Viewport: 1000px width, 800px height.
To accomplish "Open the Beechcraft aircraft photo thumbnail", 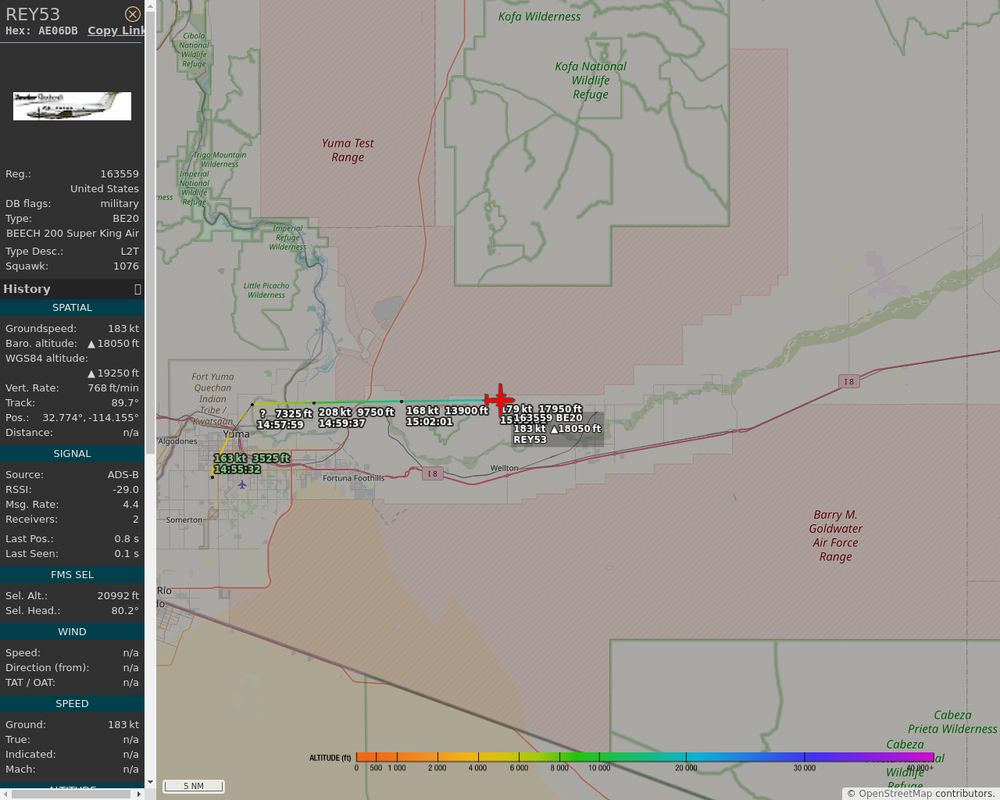I will (72, 106).
